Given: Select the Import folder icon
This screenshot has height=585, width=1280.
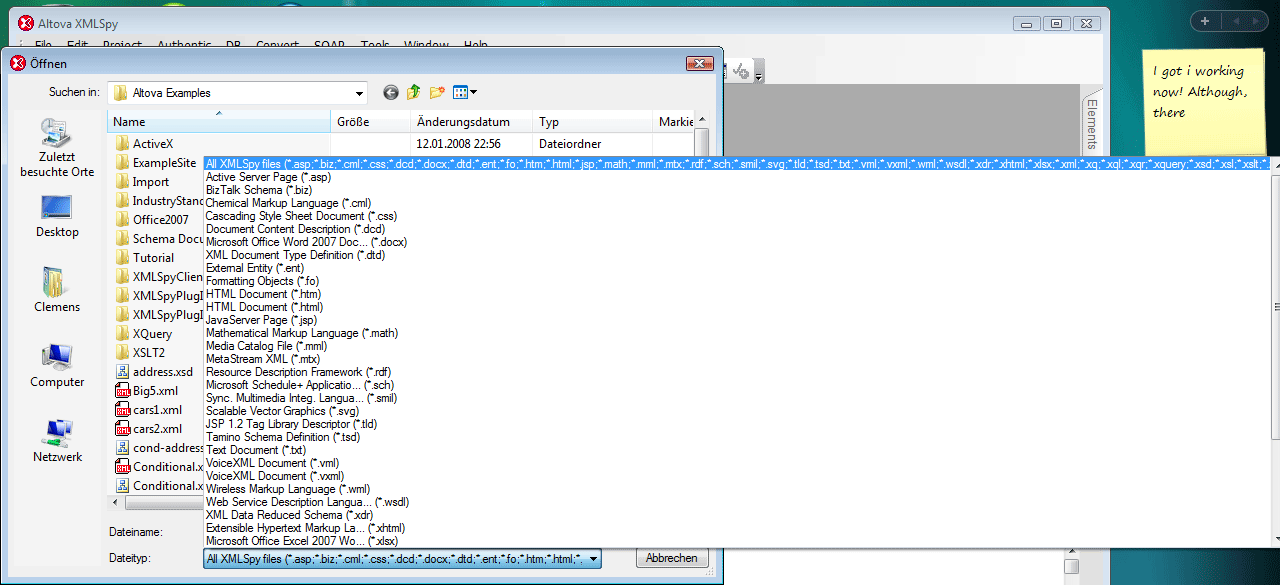Looking at the screenshot, I should pyautogui.click(x=122, y=182).
